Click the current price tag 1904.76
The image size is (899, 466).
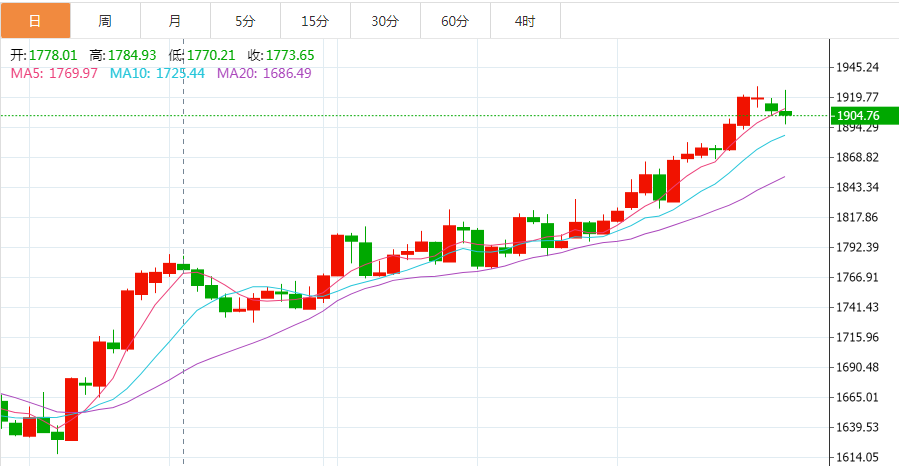point(860,116)
